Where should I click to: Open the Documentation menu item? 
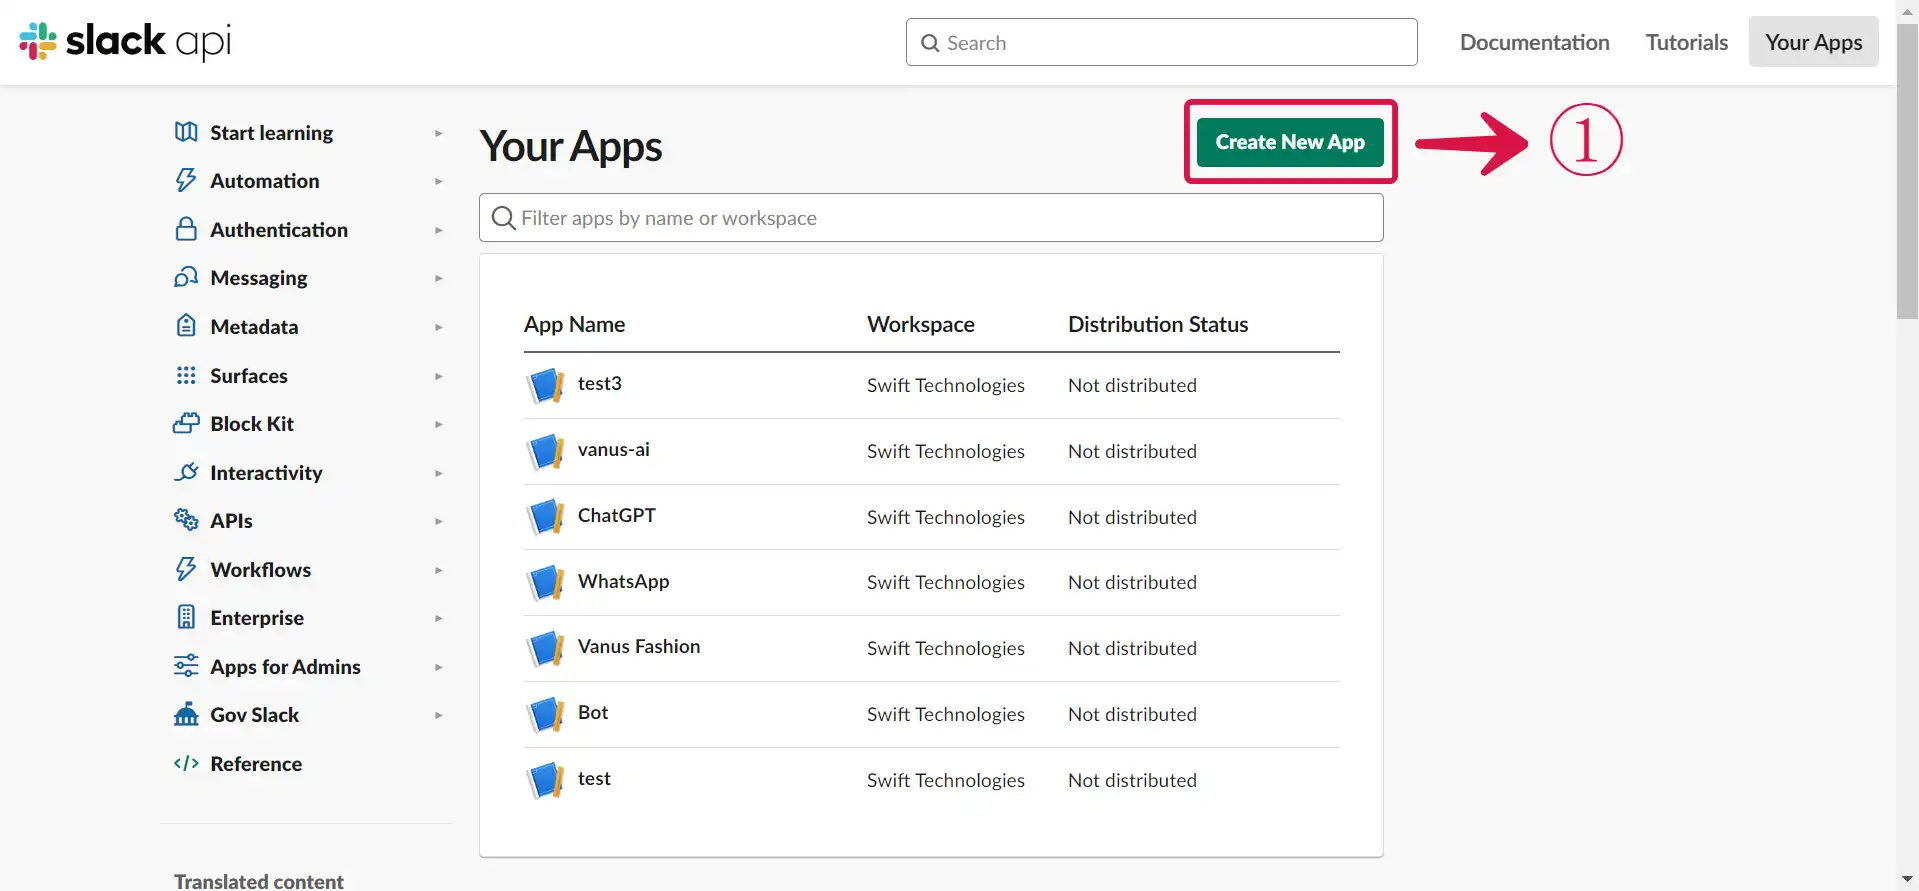tap(1535, 42)
